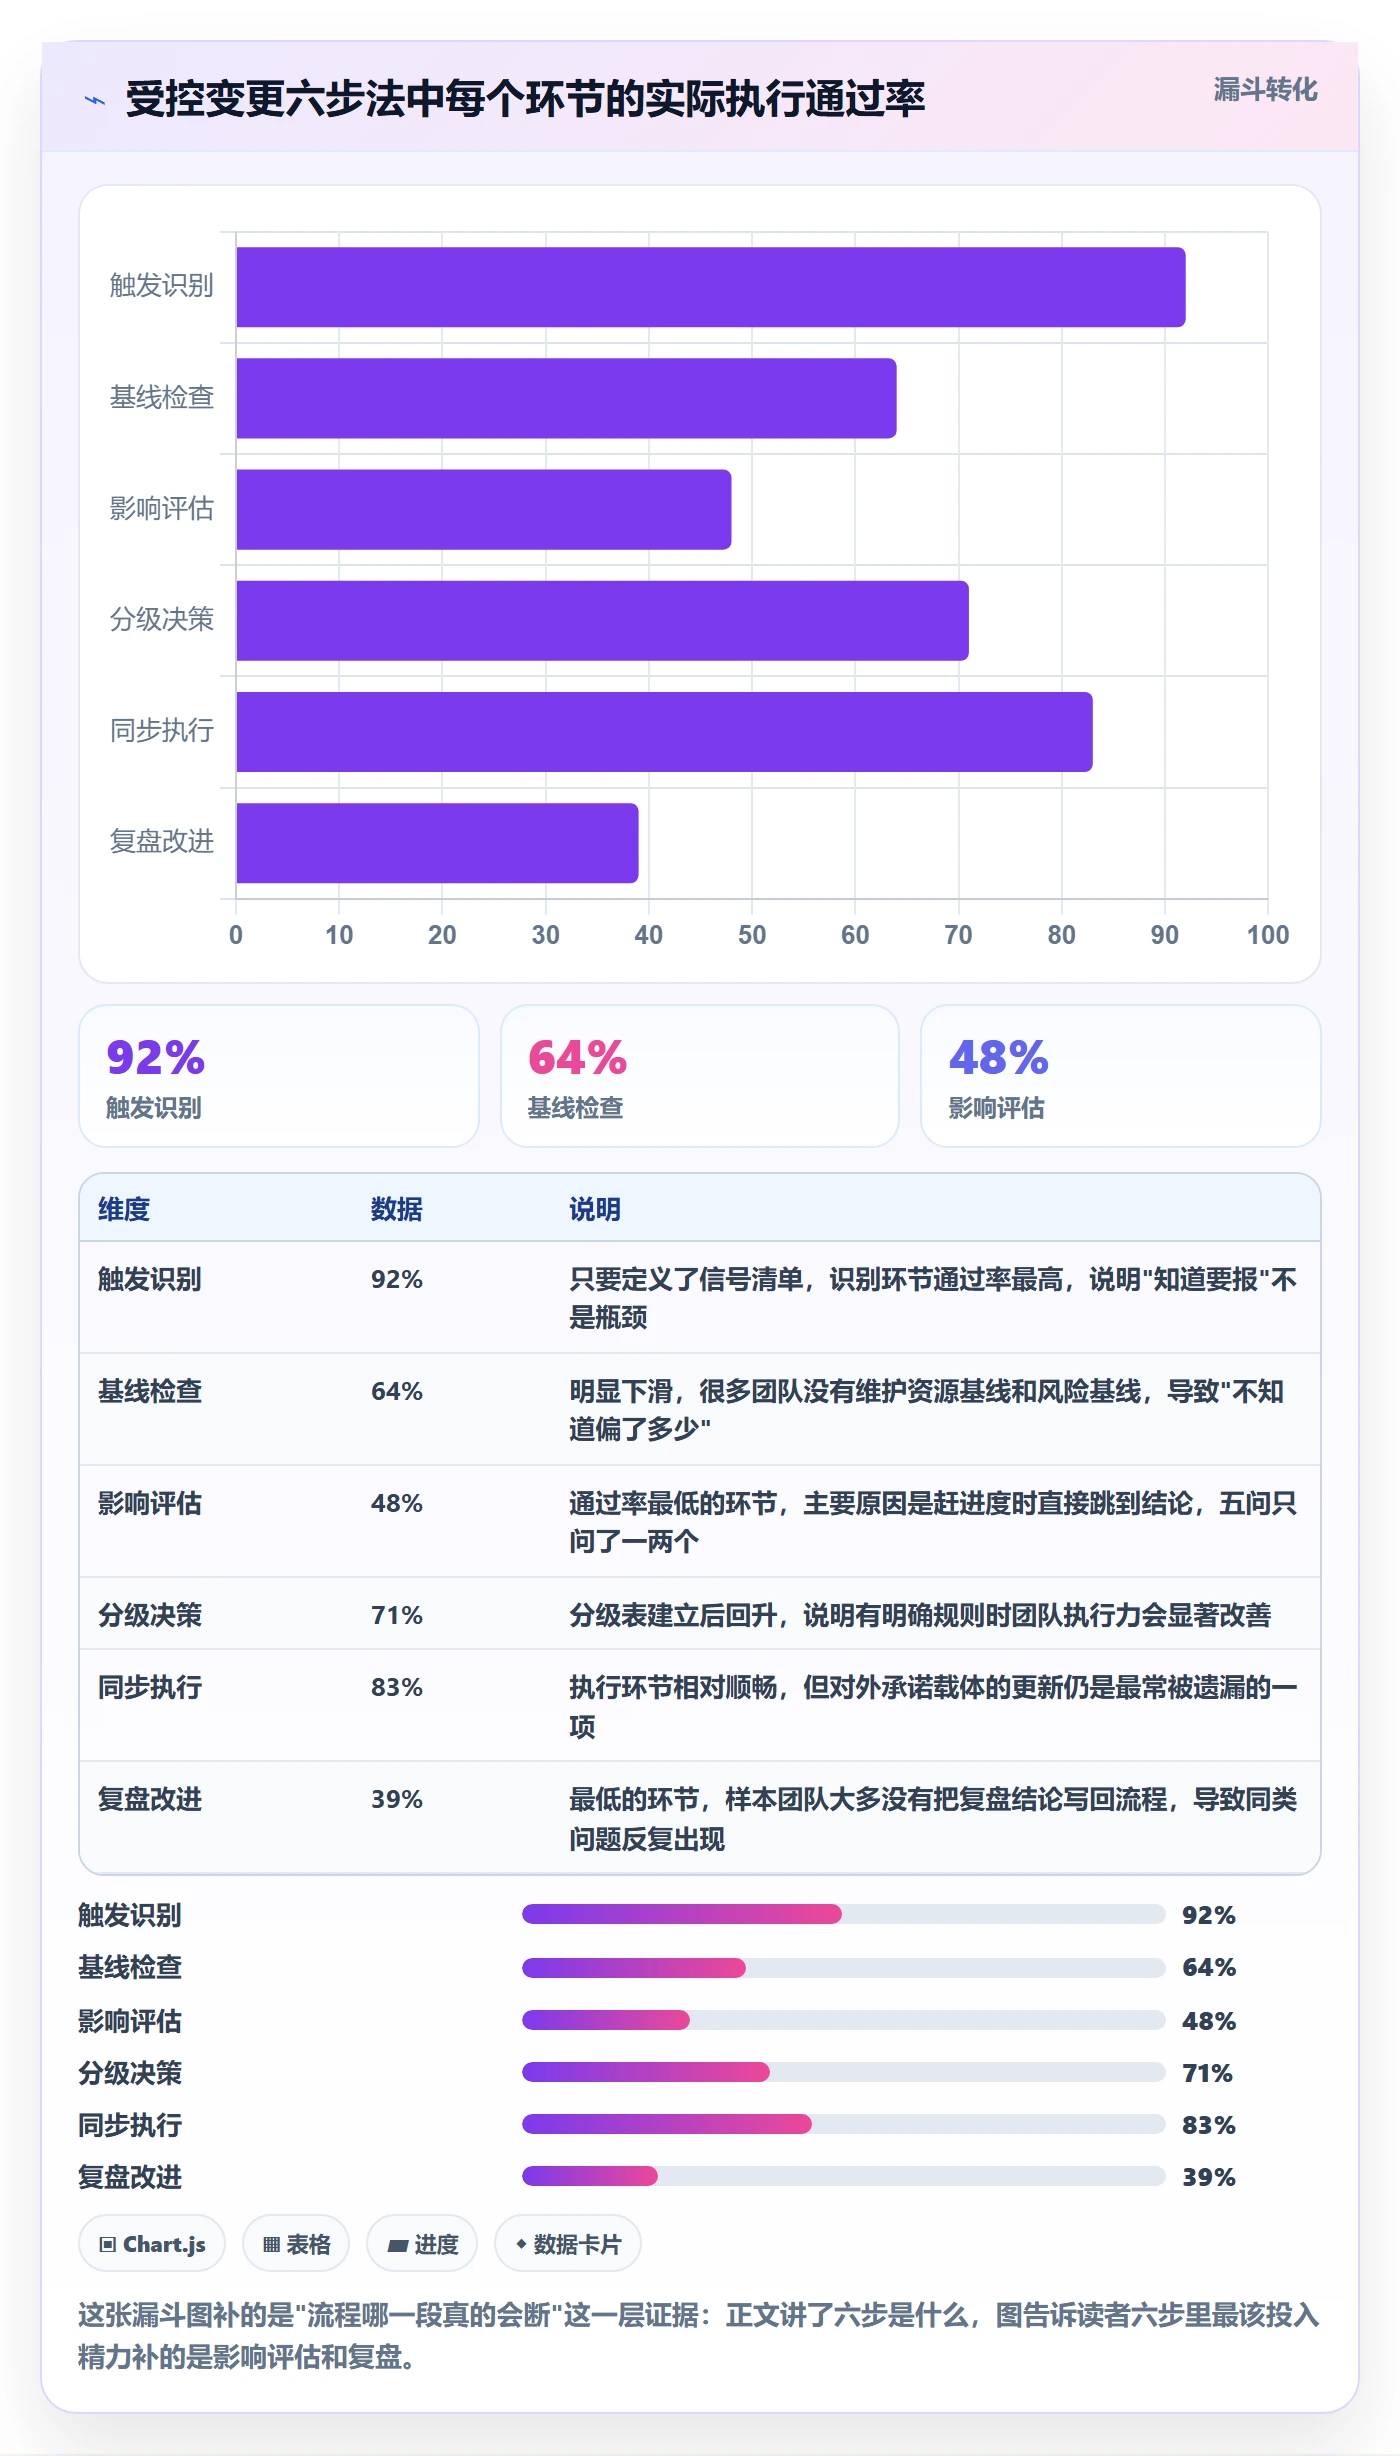Click the 复盘改进 bar in the chart

437,843
